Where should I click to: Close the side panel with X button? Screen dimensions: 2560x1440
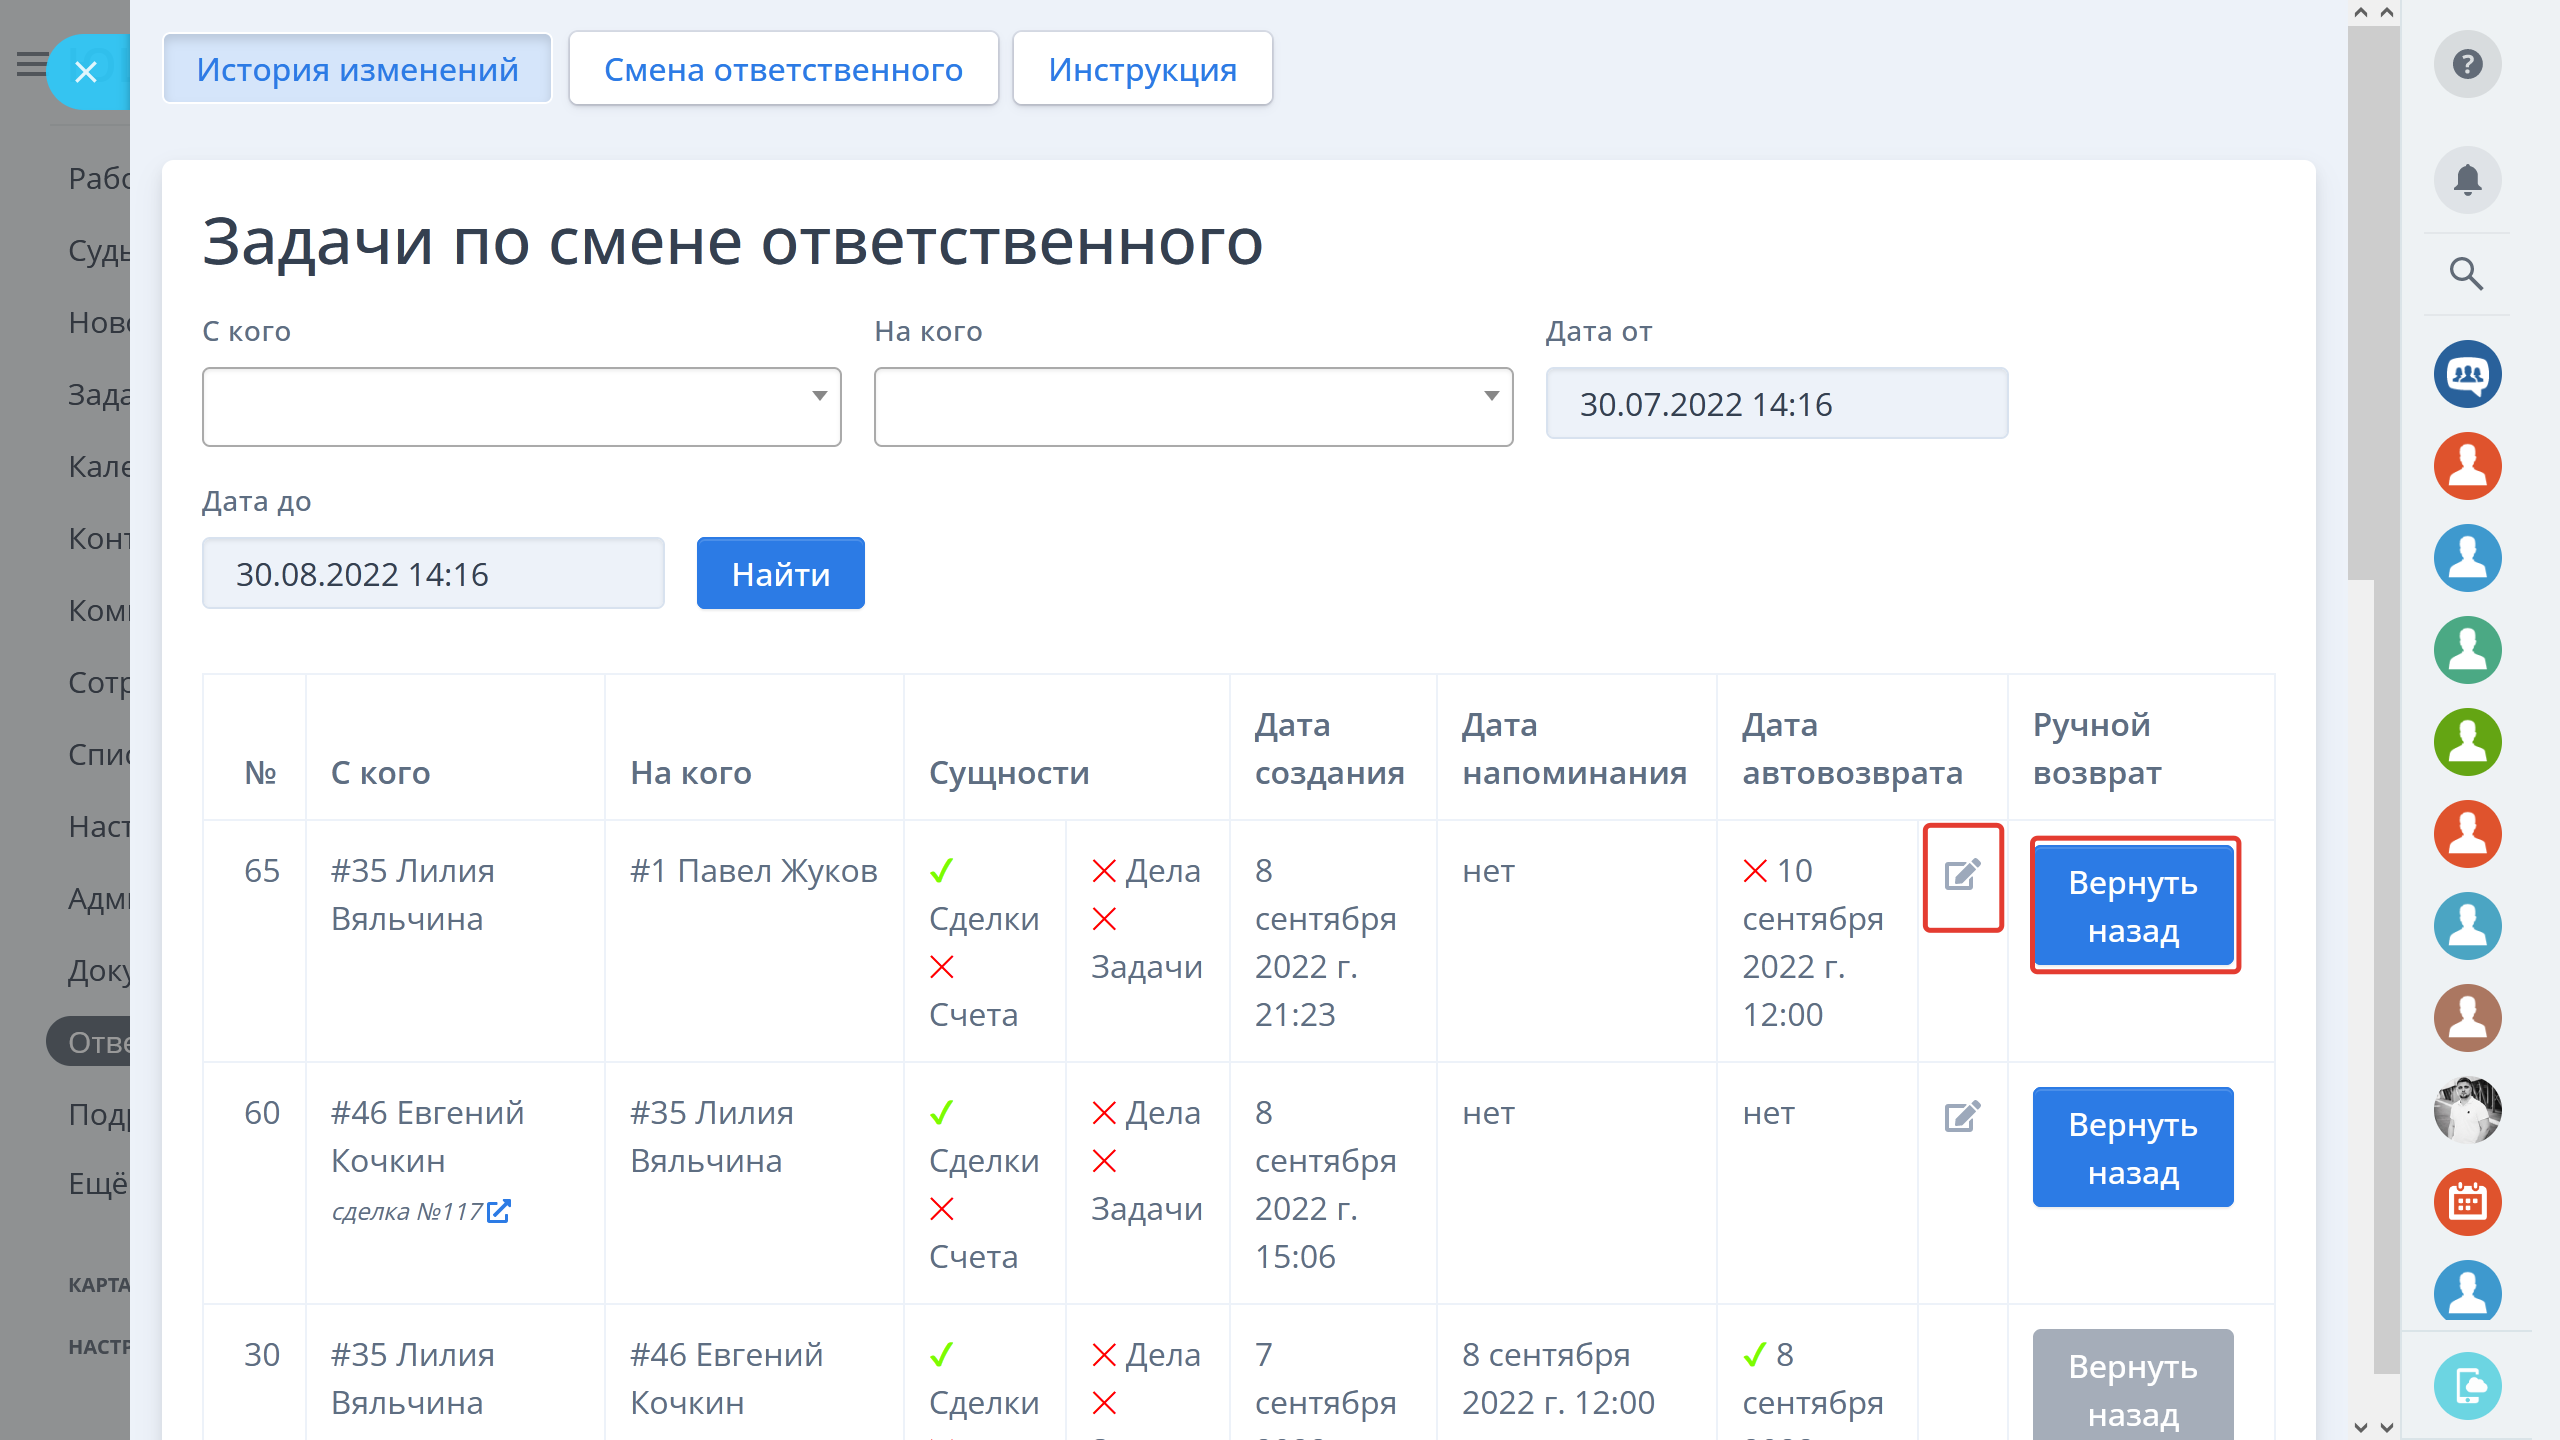pyautogui.click(x=86, y=72)
